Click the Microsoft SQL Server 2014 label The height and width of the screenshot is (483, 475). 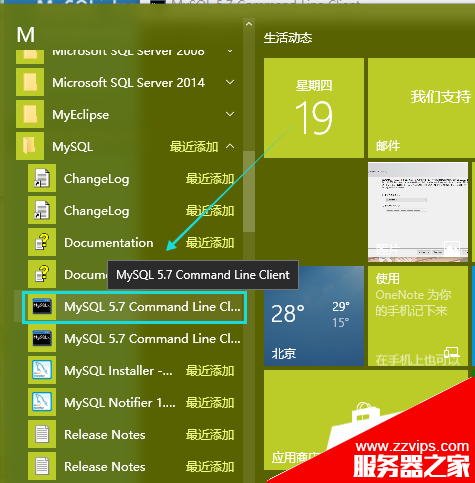click(x=128, y=83)
